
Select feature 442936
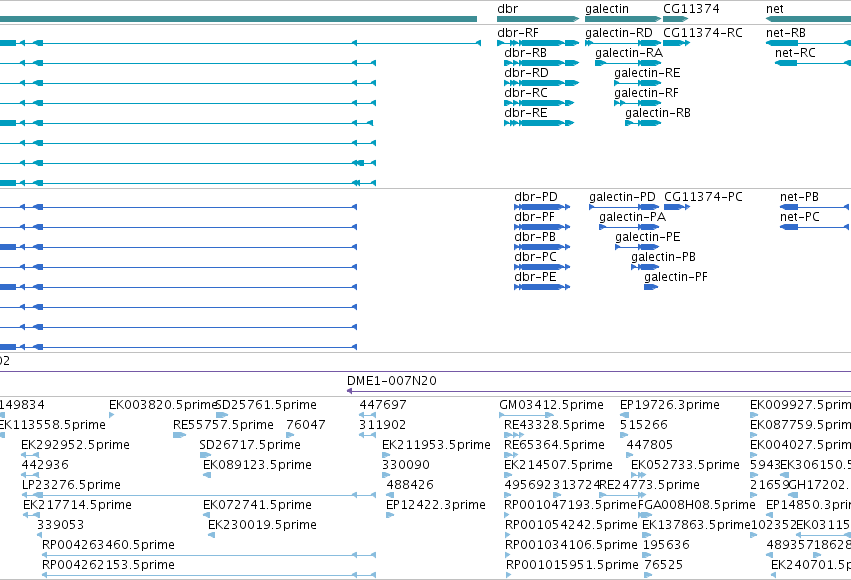[45, 465]
